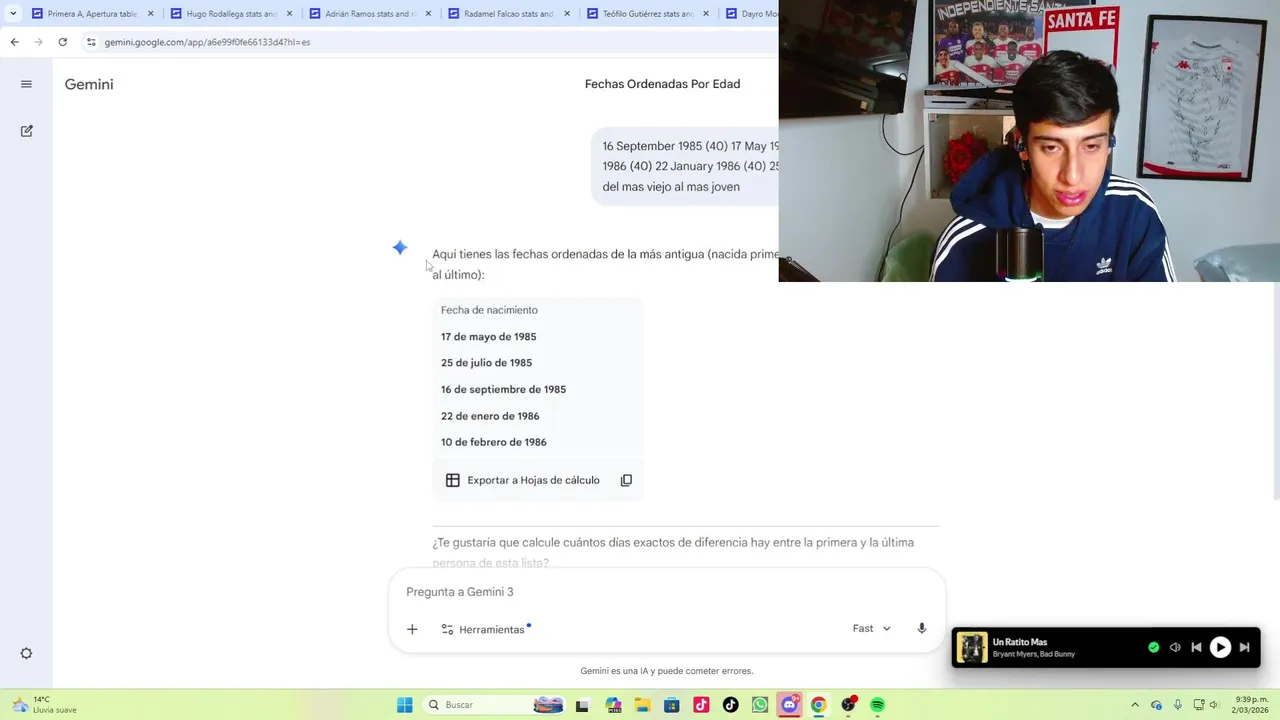Open WhatsApp from the taskbar
The image size is (1280, 720).
[760, 705]
